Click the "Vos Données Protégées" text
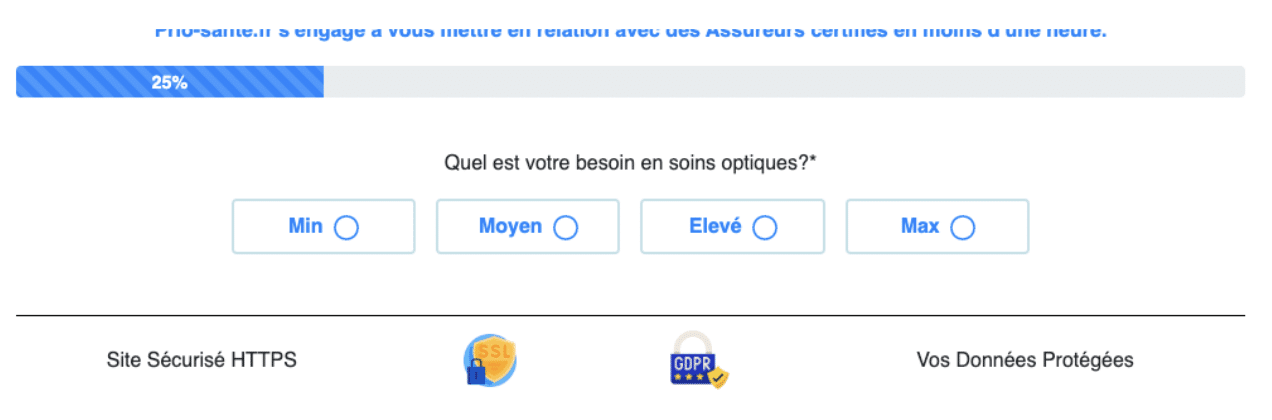Screen dimensions: 1272x420 [x=1025, y=360]
